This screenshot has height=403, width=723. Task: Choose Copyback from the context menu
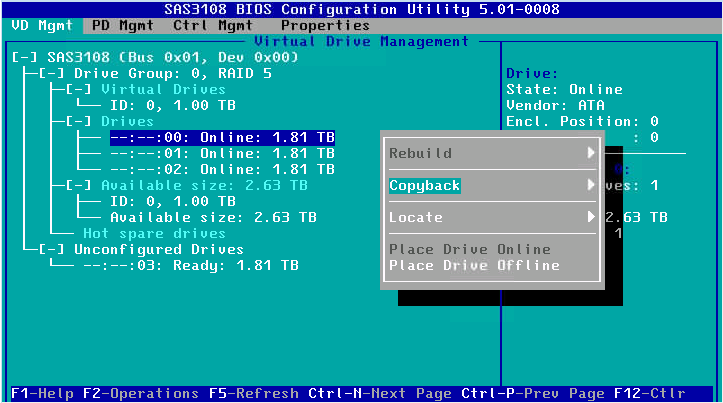click(425, 185)
